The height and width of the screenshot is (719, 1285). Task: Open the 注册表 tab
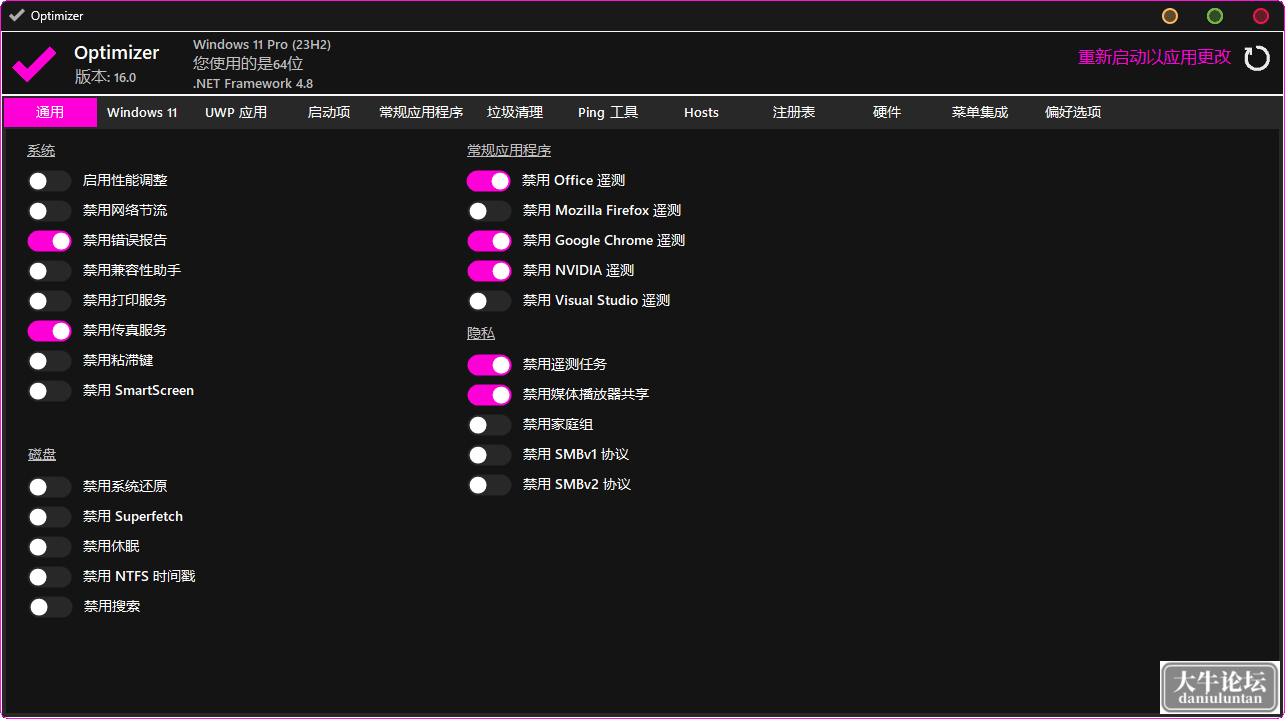click(x=794, y=112)
